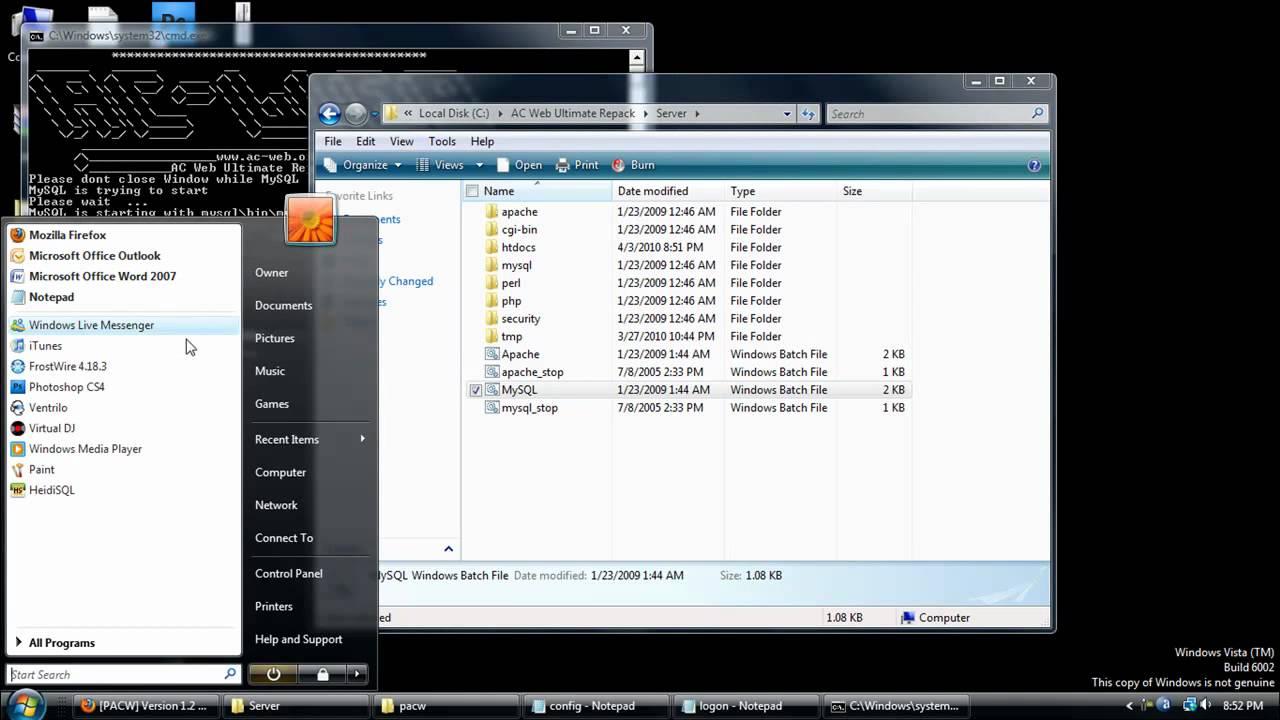
Task: Open recent pages dropdown next to Forward
Action: (375, 114)
